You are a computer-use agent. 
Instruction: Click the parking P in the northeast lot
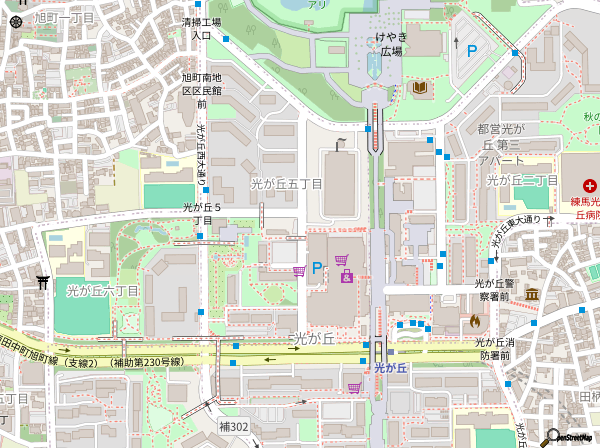click(x=470, y=48)
